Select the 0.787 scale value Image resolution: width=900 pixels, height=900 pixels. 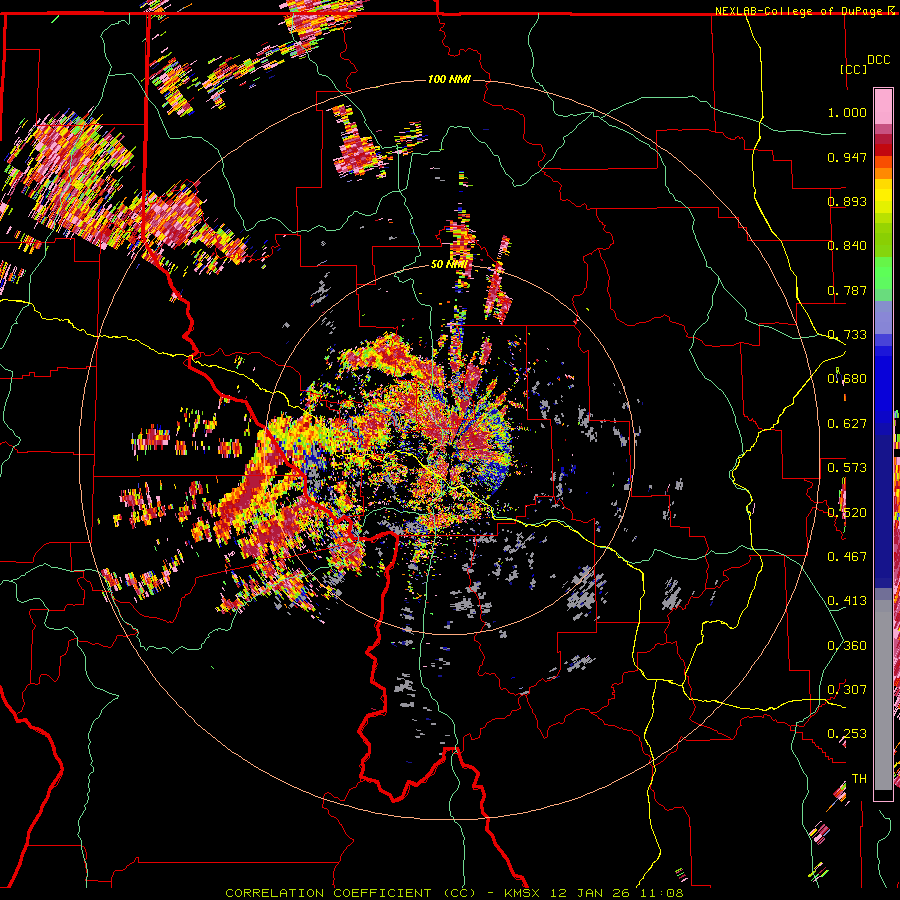847,290
